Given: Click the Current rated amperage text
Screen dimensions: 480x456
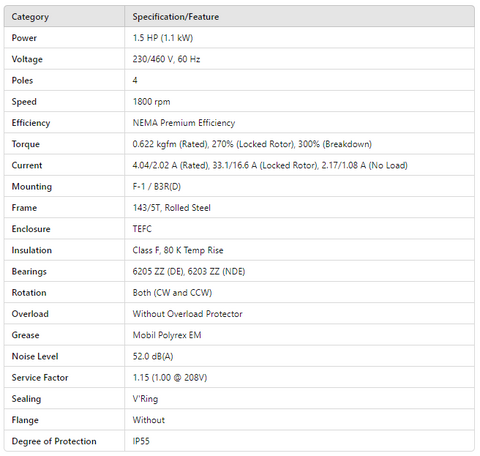Looking at the screenshot, I should (x=170, y=165).
